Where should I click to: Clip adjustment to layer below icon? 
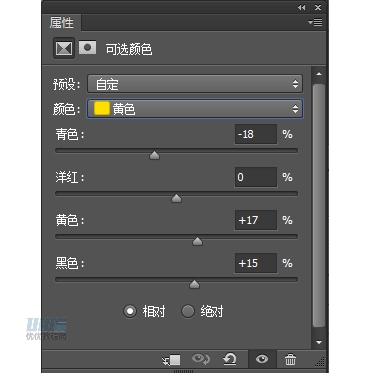tap(171, 360)
